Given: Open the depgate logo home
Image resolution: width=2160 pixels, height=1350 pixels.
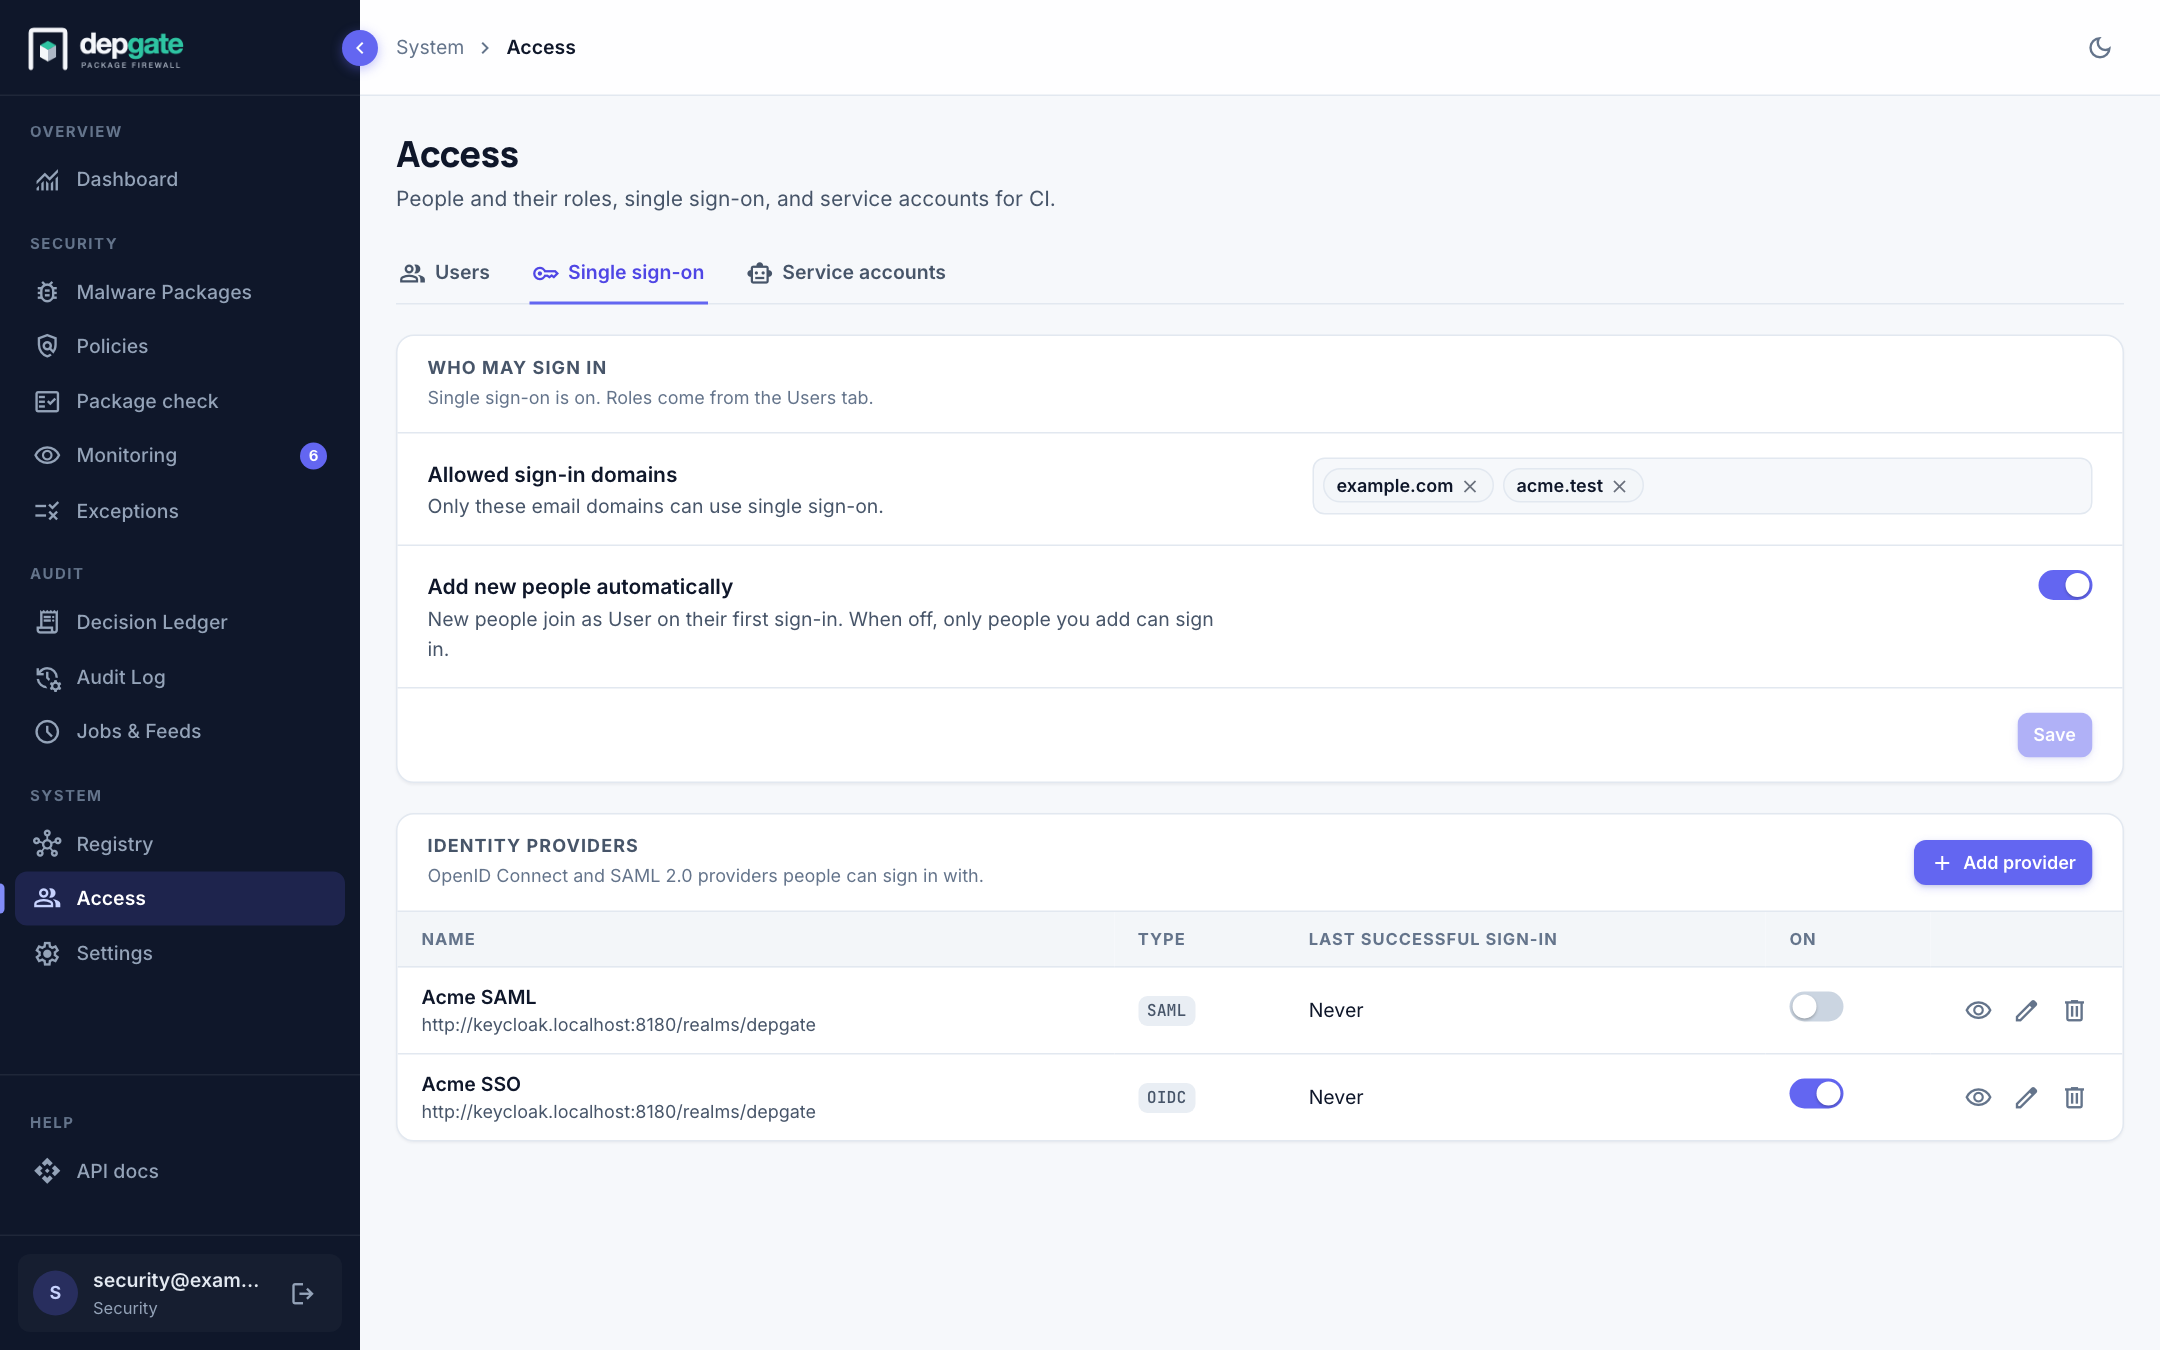Looking at the screenshot, I should 106,48.
